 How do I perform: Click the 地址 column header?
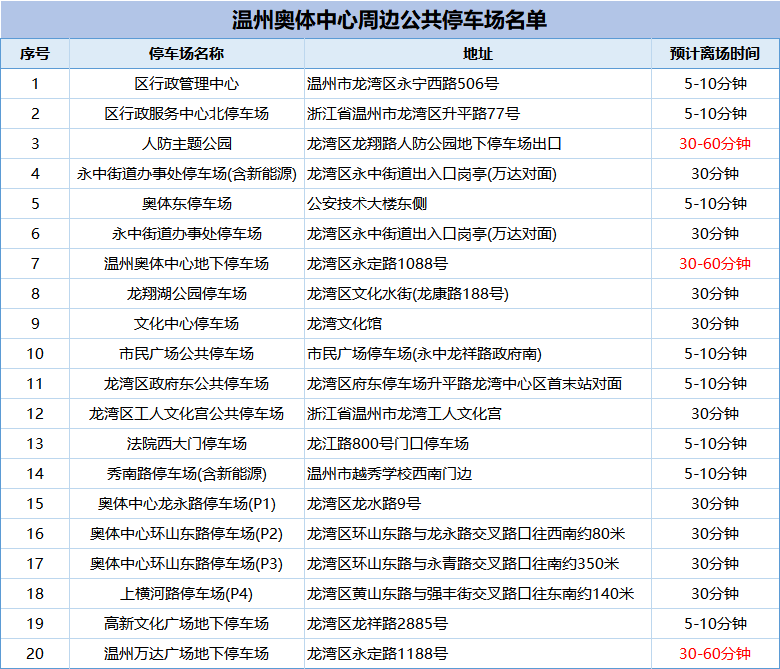click(x=478, y=54)
